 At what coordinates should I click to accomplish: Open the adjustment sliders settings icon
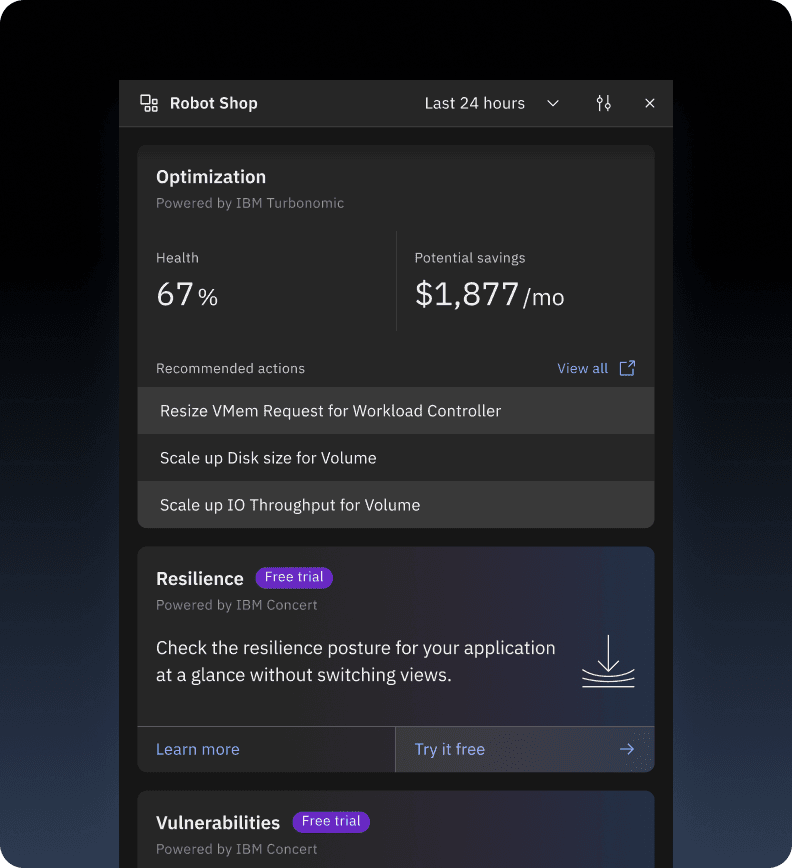click(603, 103)
